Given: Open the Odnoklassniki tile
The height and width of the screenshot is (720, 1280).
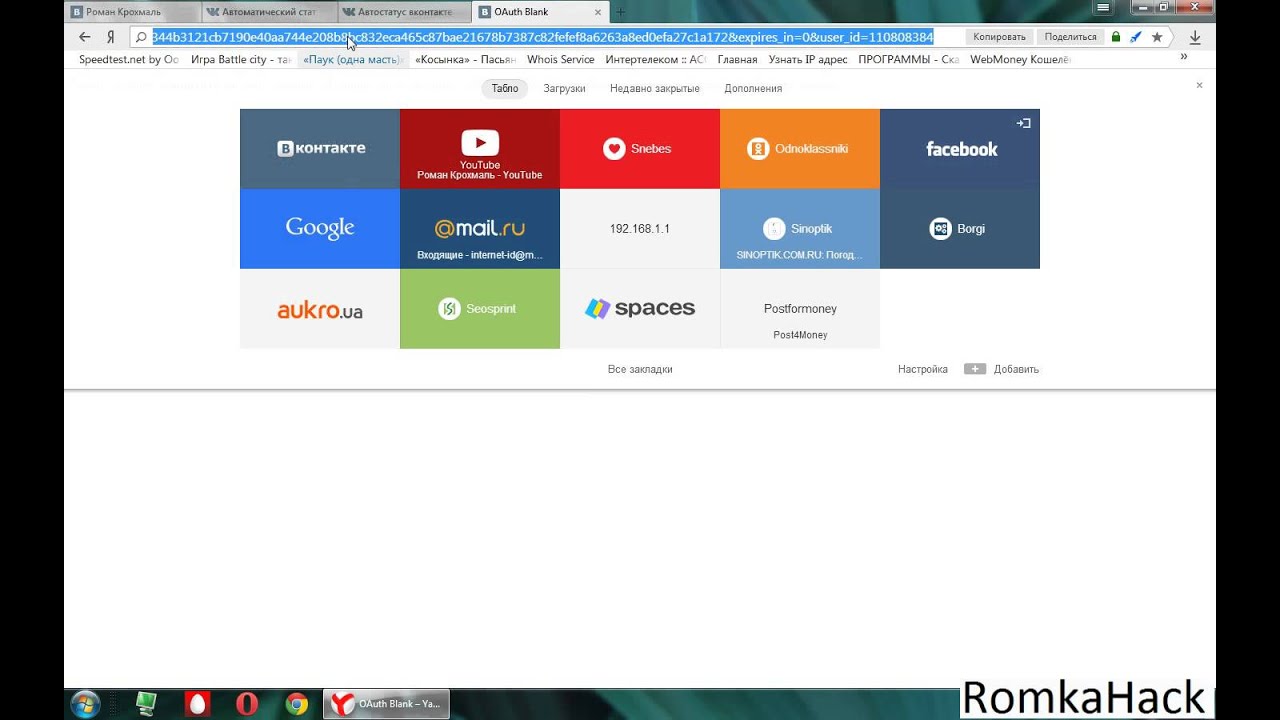Looking at the screenshot, I should tap(800, 149).
